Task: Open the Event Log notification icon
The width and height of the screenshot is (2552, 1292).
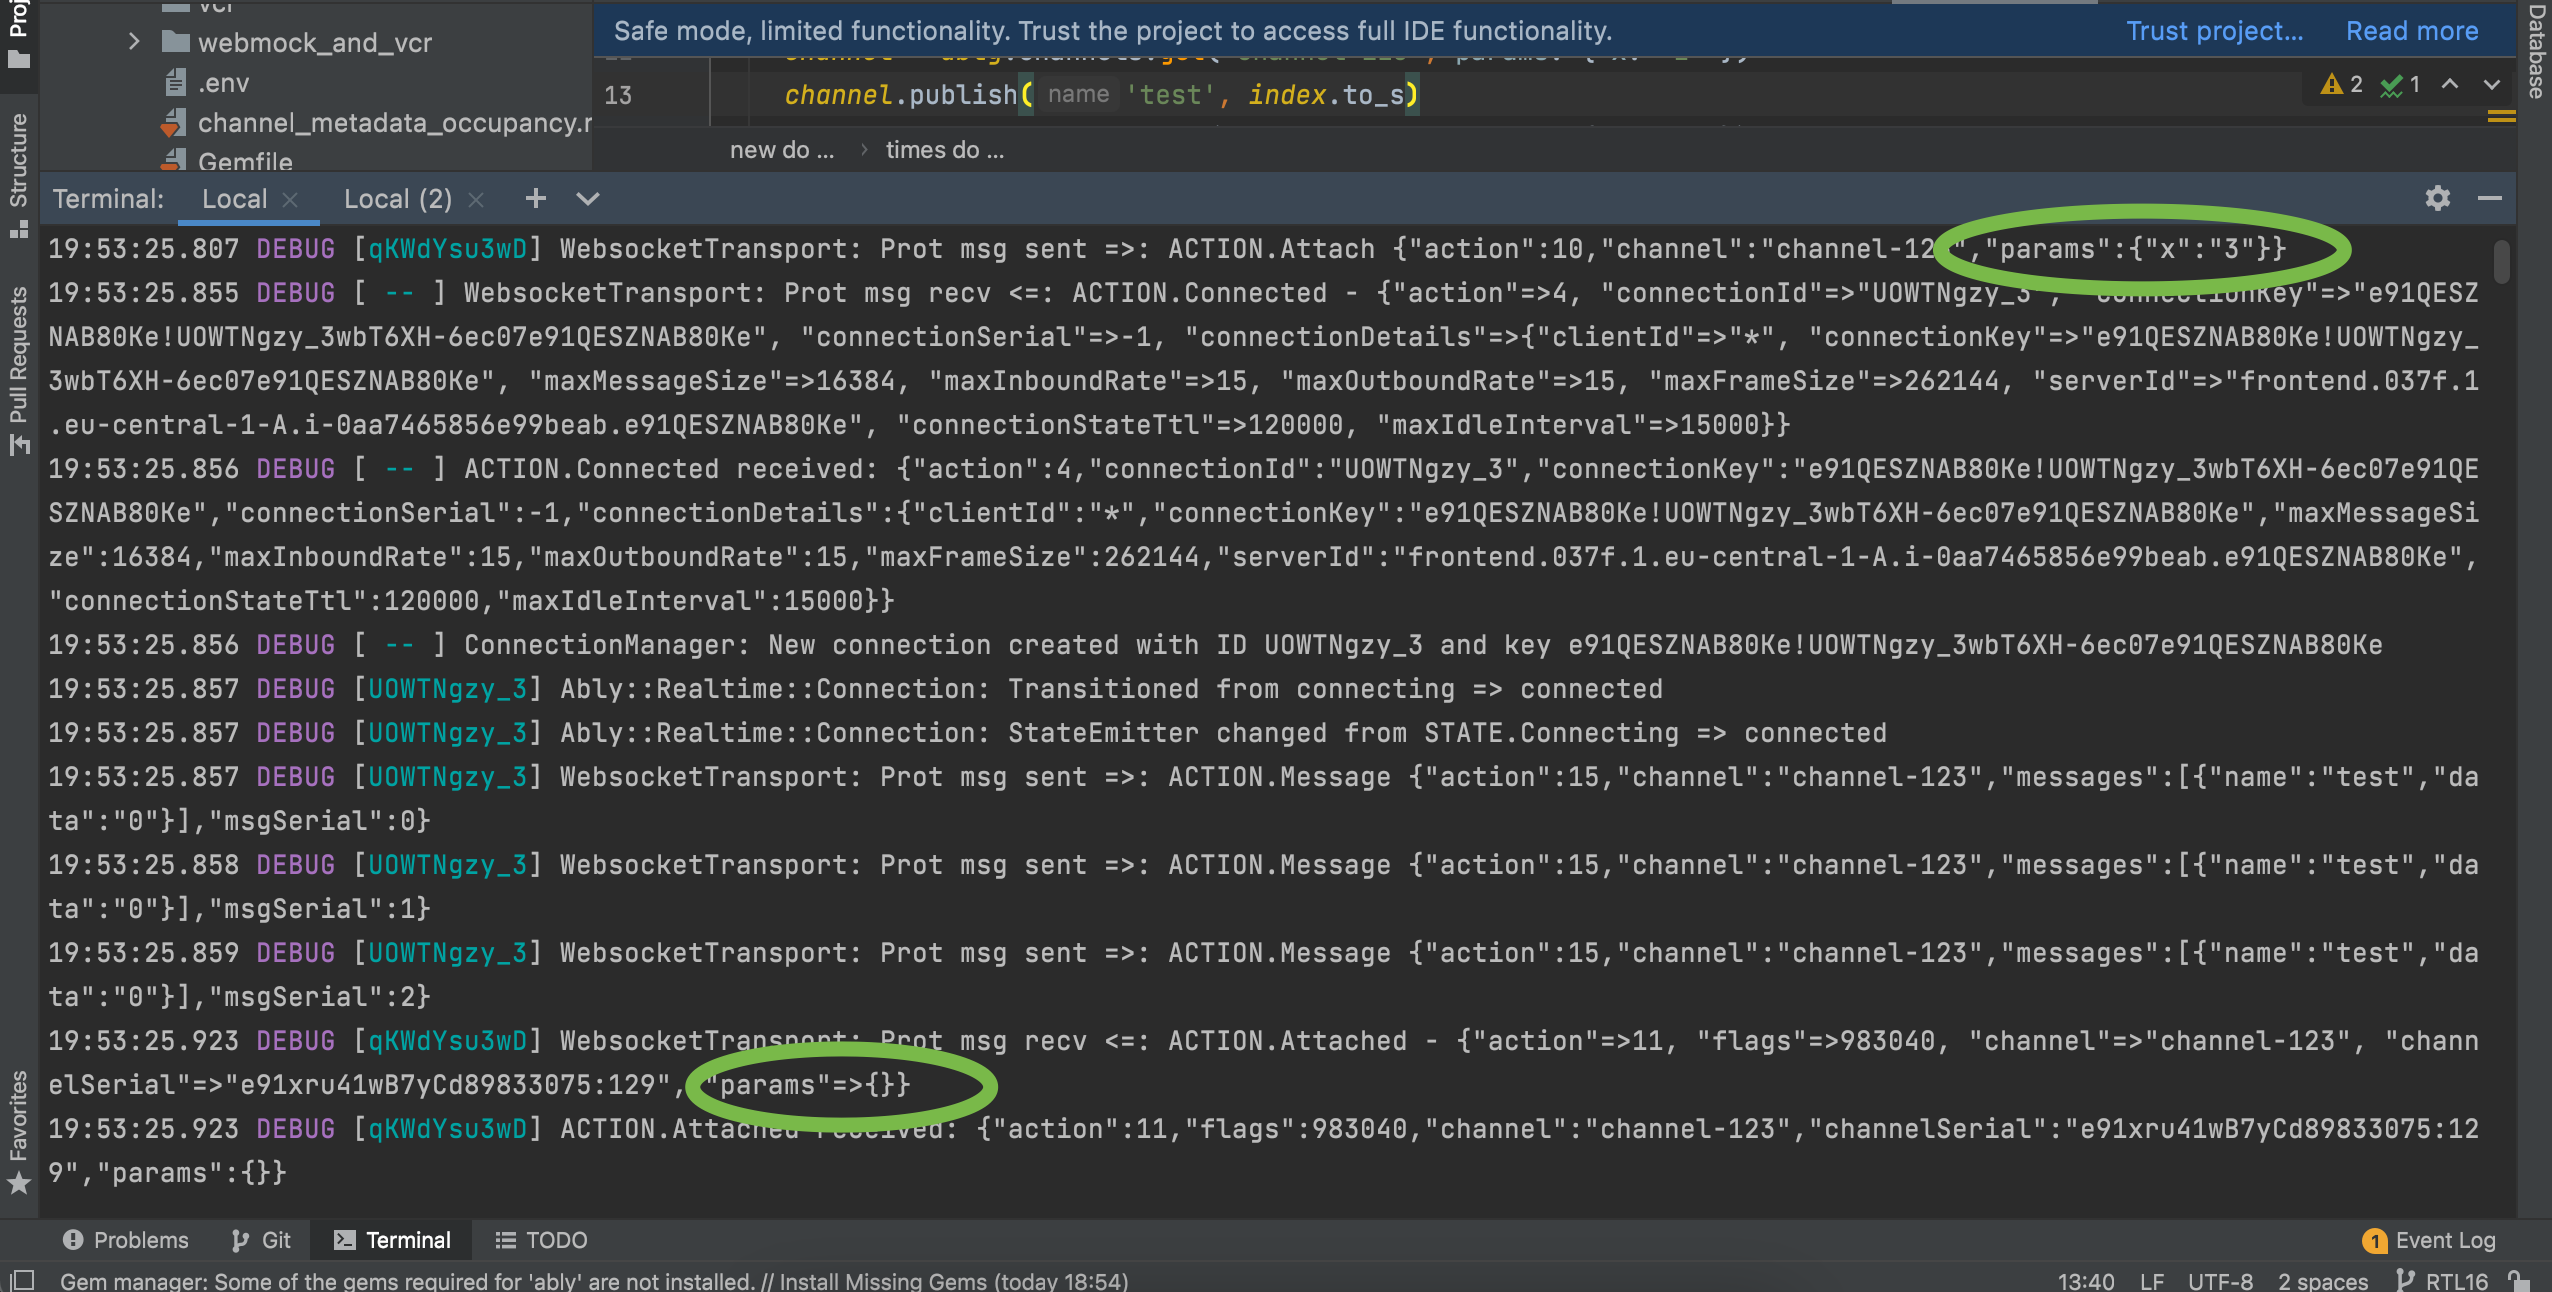Action: coord(2374,1241)
